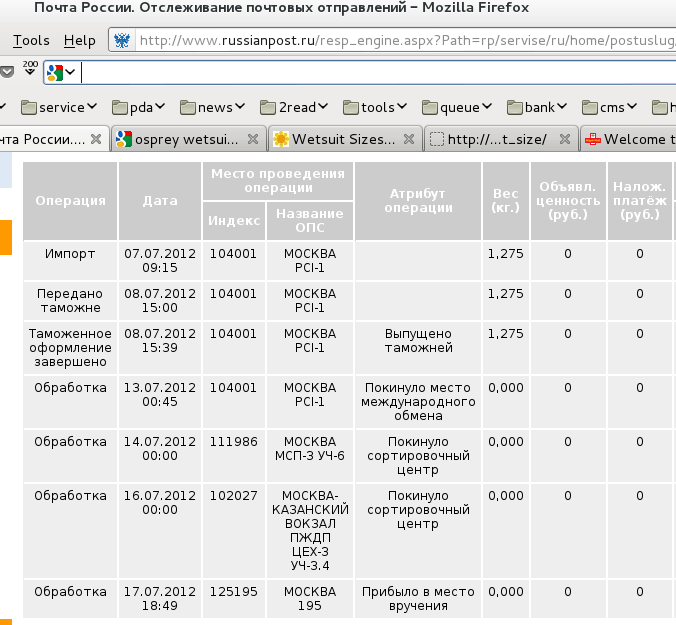Viewport: 676px width, 625px height.
Task: Close the osprey wetsui... tab
Action: (253, 139)
